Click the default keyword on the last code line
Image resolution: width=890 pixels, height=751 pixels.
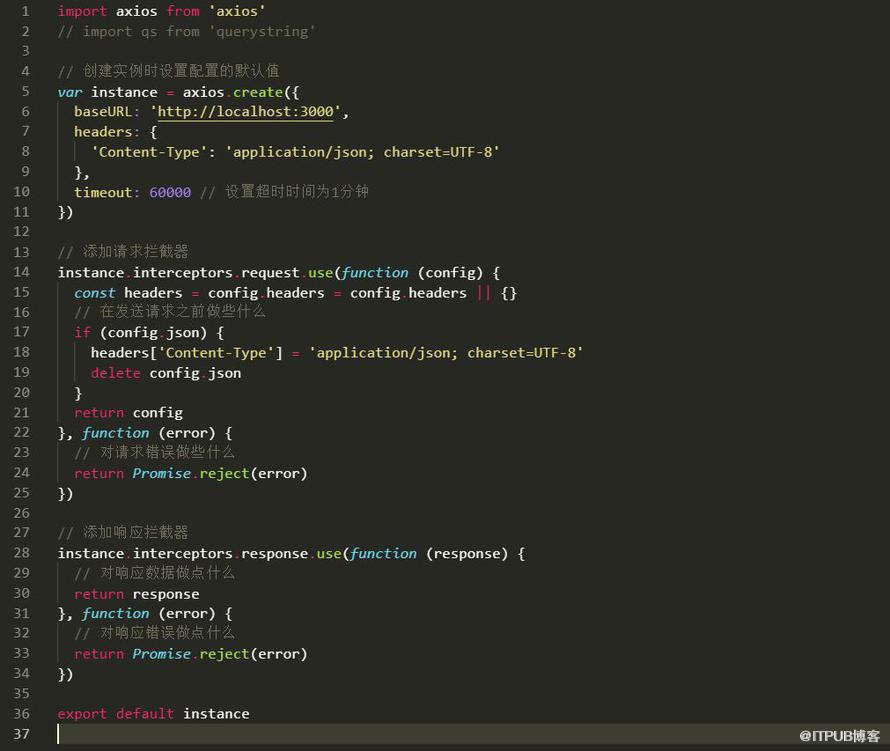point(145,714)
